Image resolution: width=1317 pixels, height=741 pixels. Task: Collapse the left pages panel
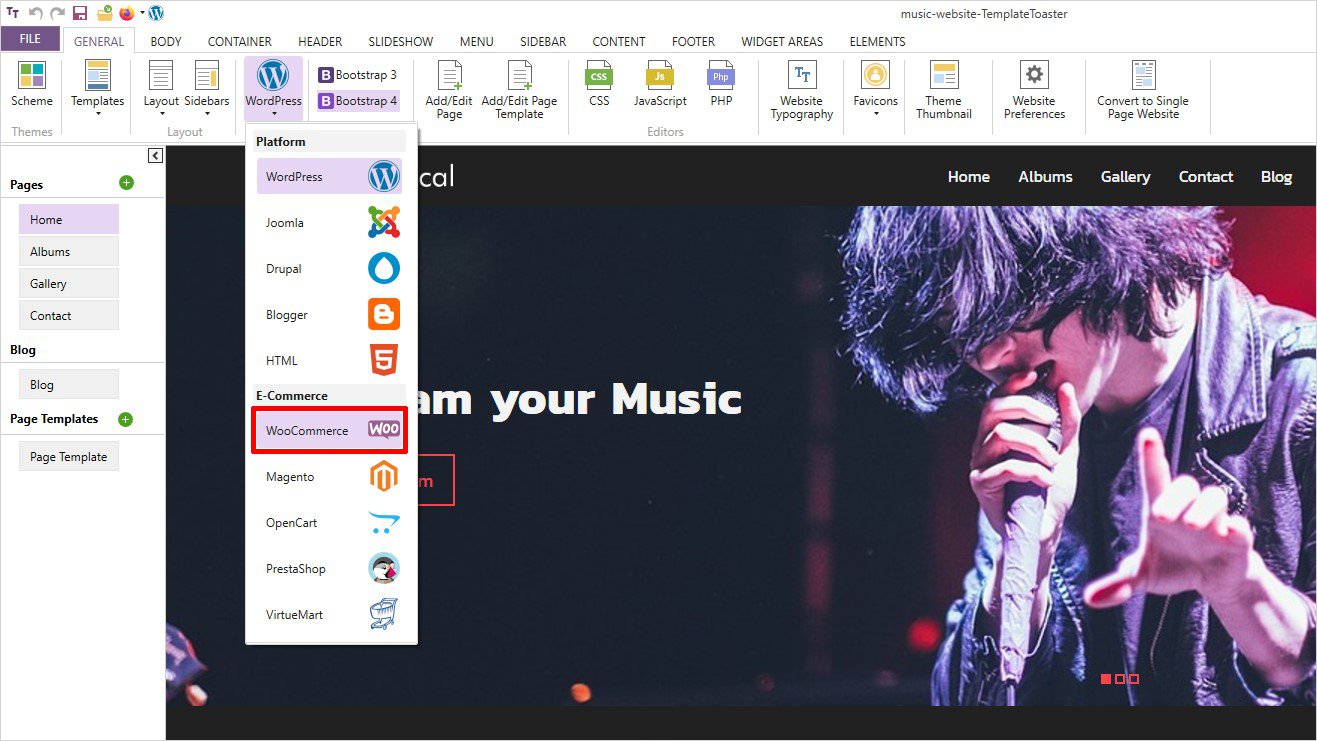(x=155, y=155)
